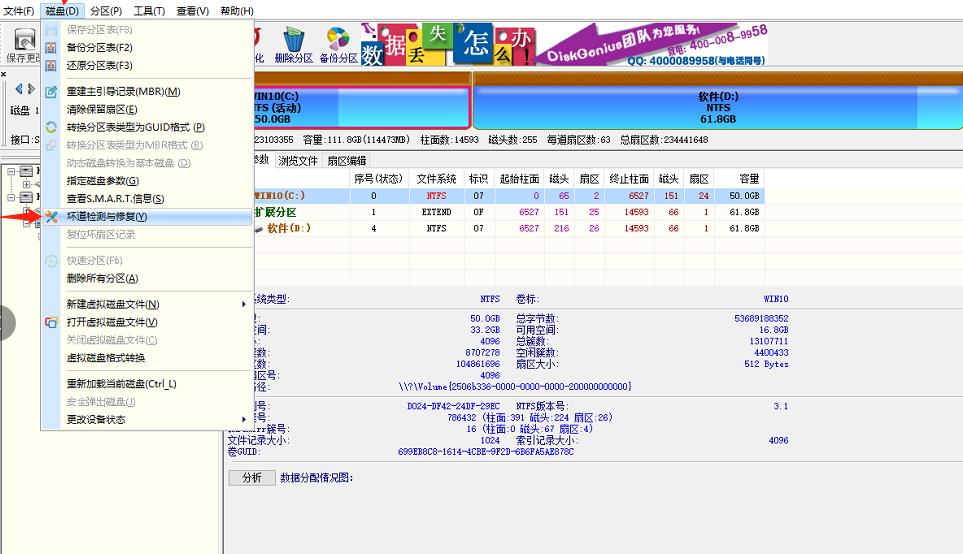
Task: Select 重新加载当前磁盘(Ctrl_L) entry
Action: click(147, 384)
